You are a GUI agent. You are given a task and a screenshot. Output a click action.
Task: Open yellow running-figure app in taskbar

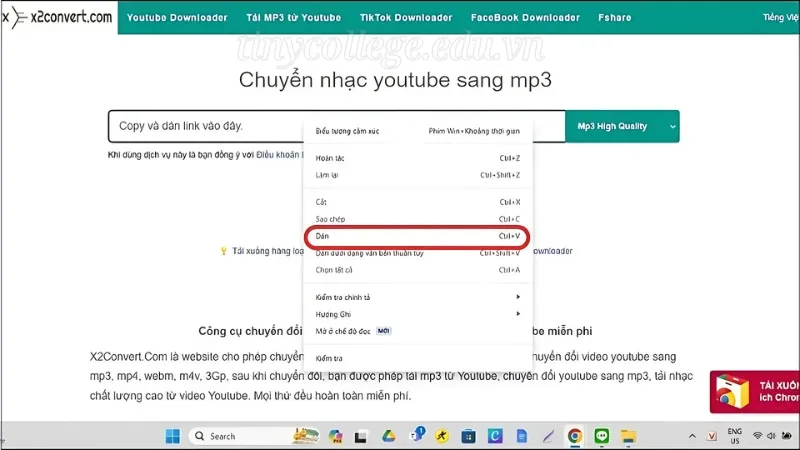(x=442, y=436)
